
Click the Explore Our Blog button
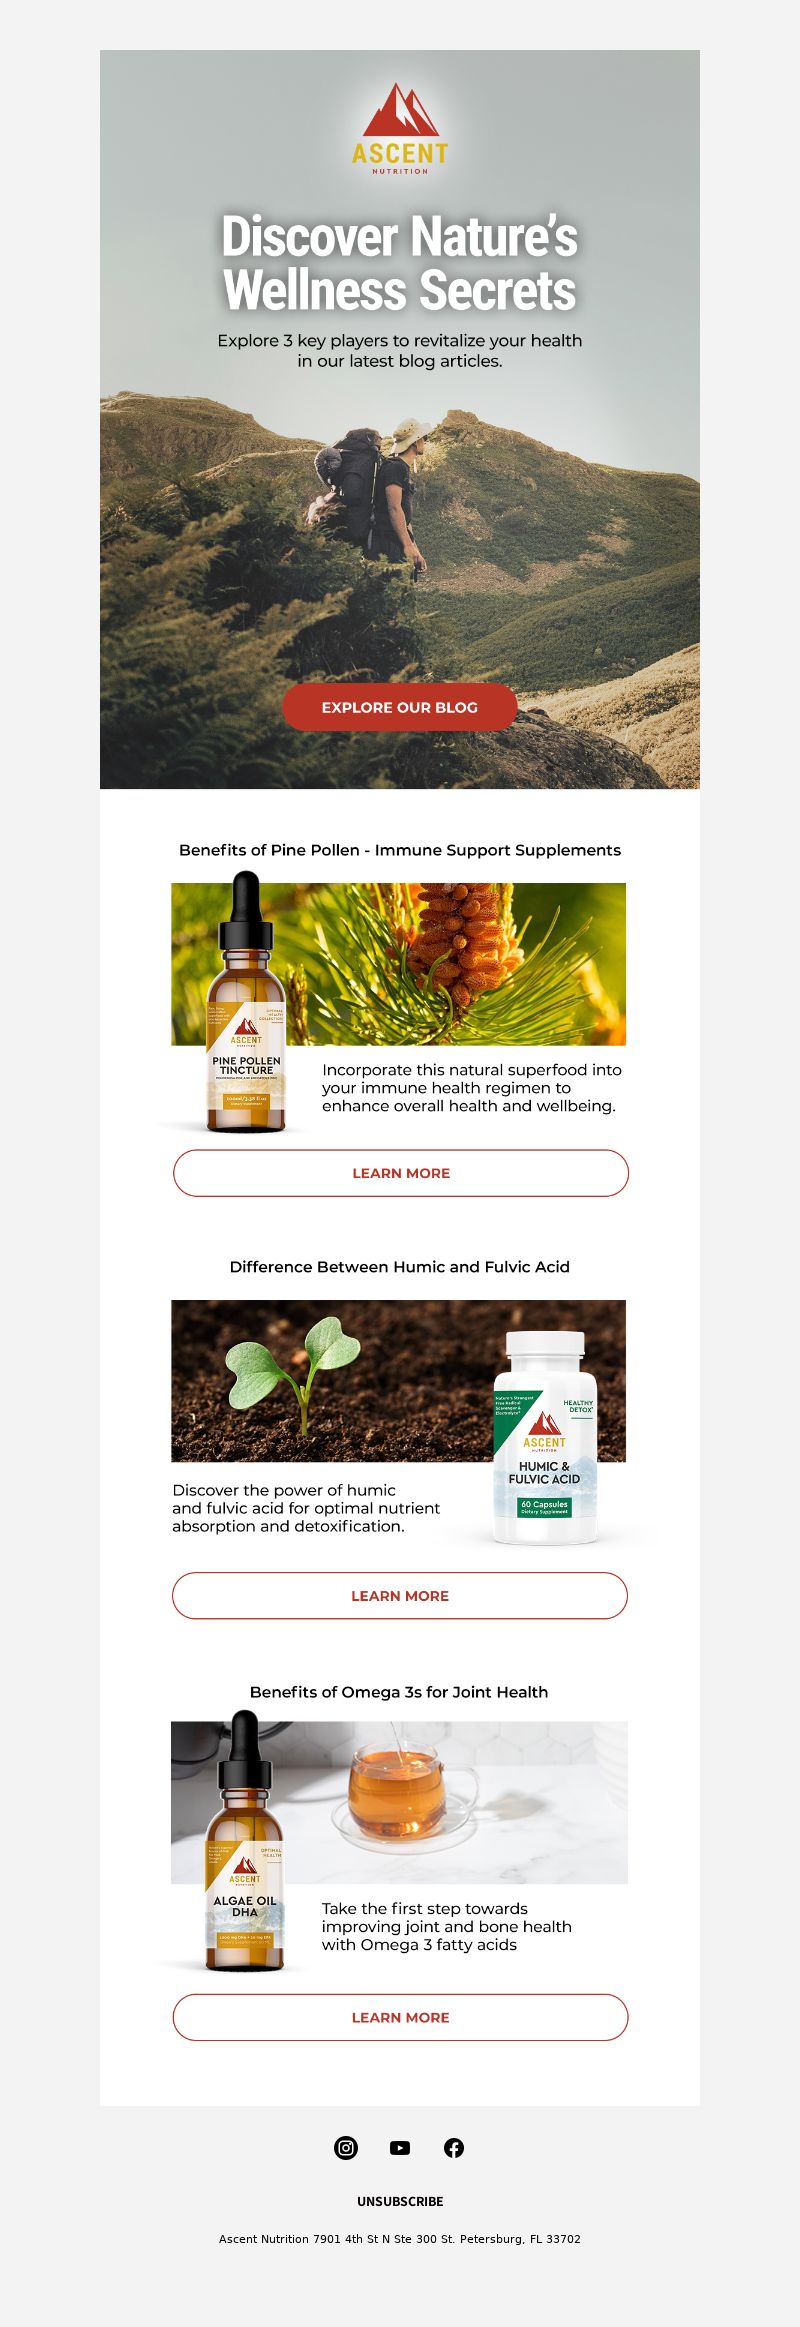click(x=400, y=707)
